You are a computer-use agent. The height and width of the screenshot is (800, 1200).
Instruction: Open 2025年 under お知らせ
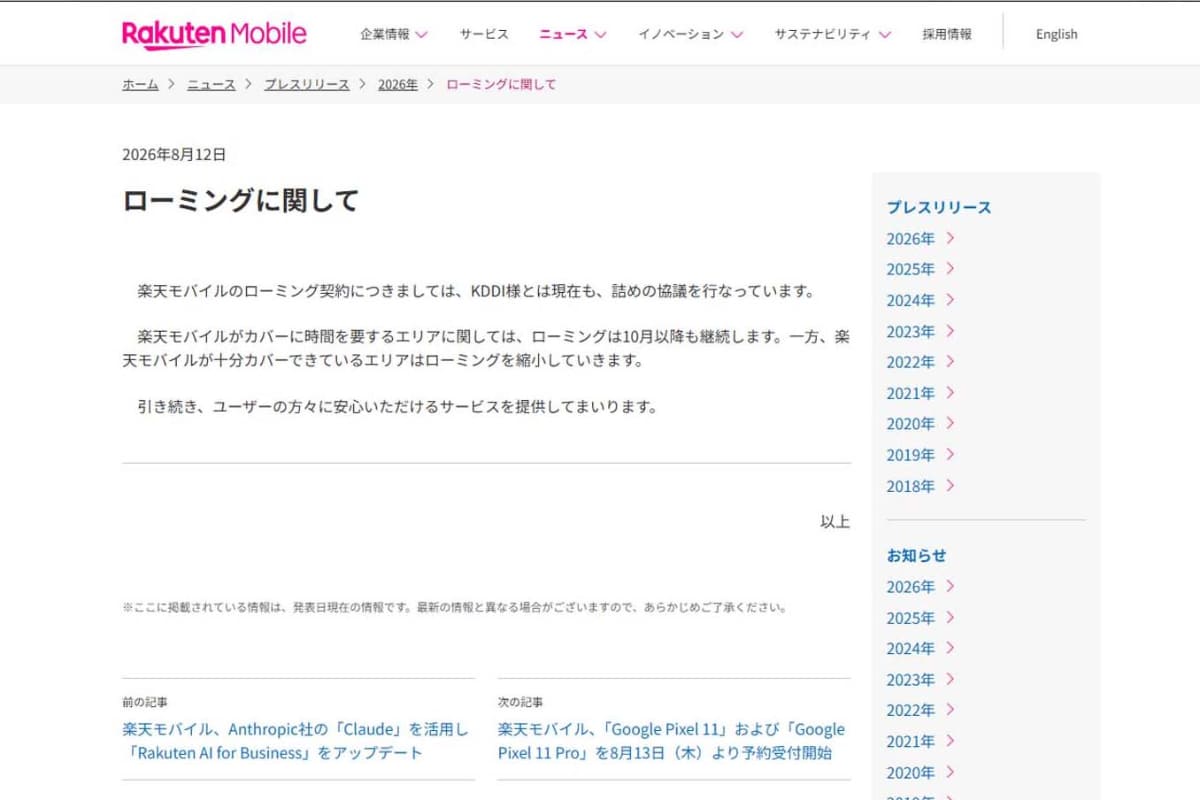click(921, 618)
